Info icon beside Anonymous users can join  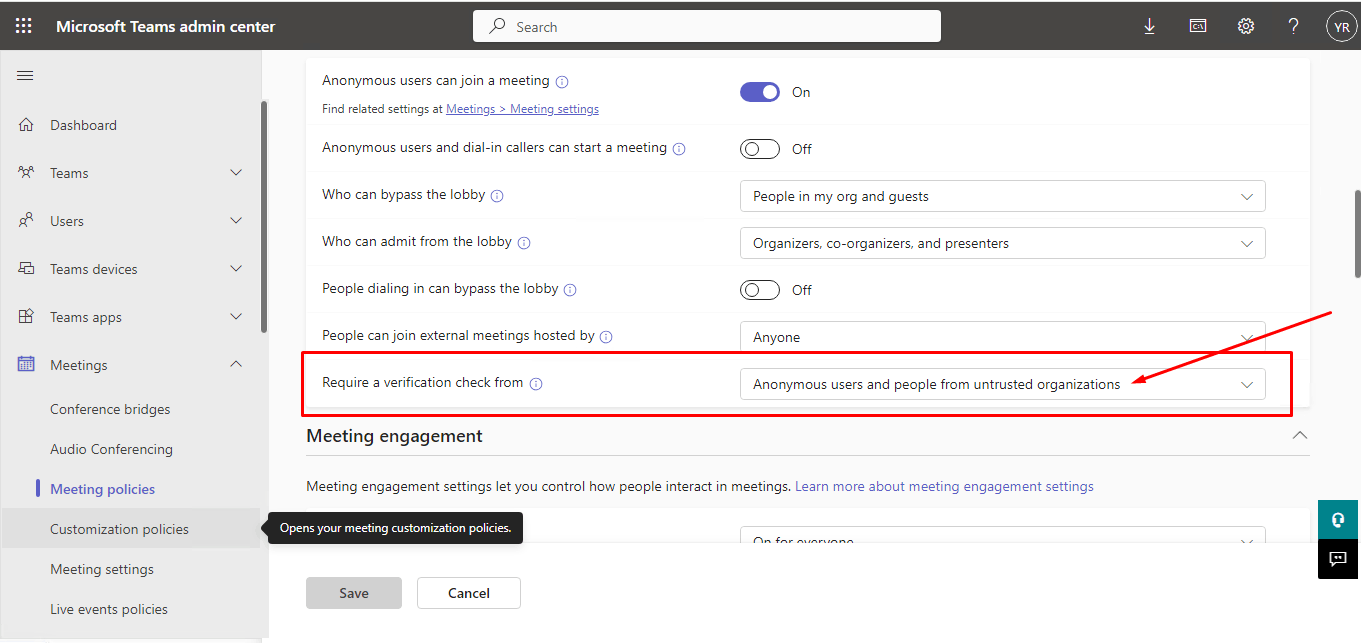[x=562, y=81]
